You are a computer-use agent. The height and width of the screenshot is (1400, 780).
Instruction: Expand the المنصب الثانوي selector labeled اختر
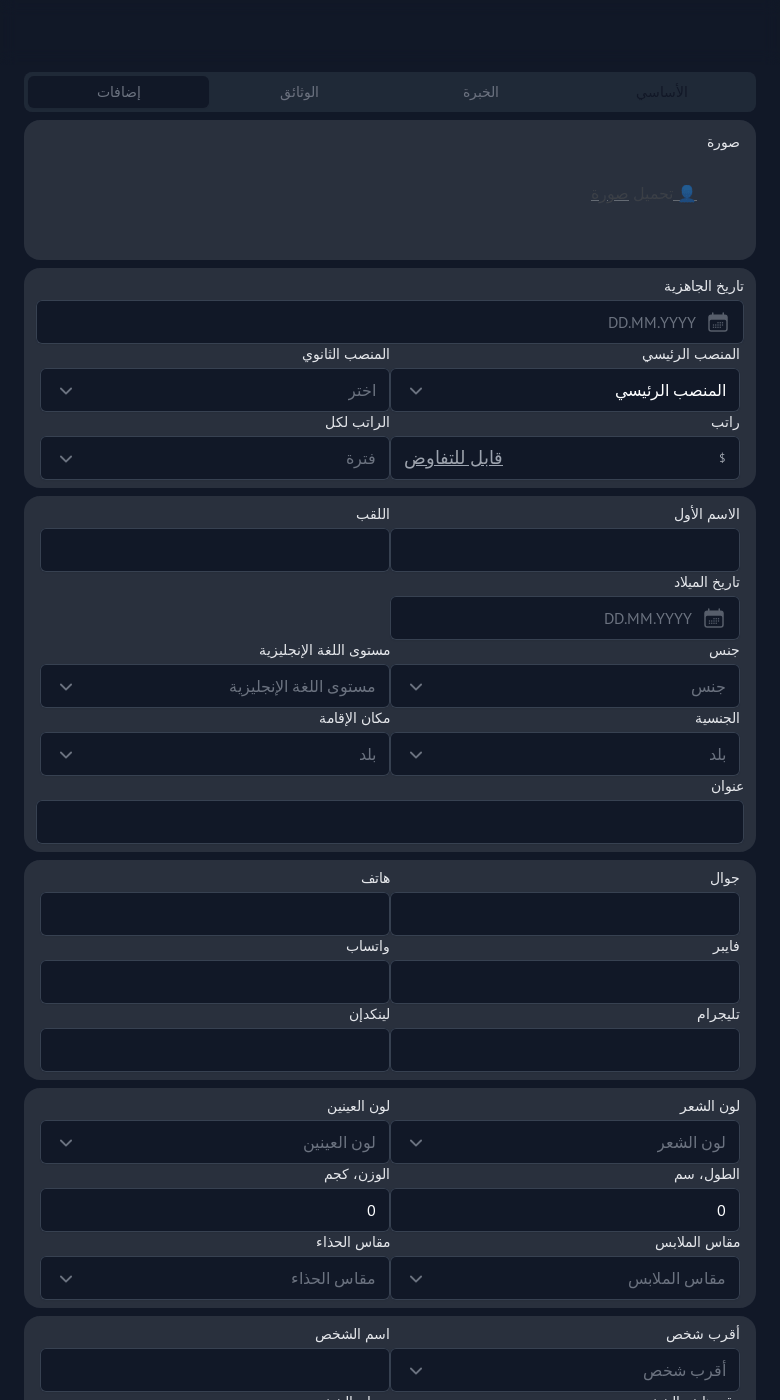pos(215,390)
